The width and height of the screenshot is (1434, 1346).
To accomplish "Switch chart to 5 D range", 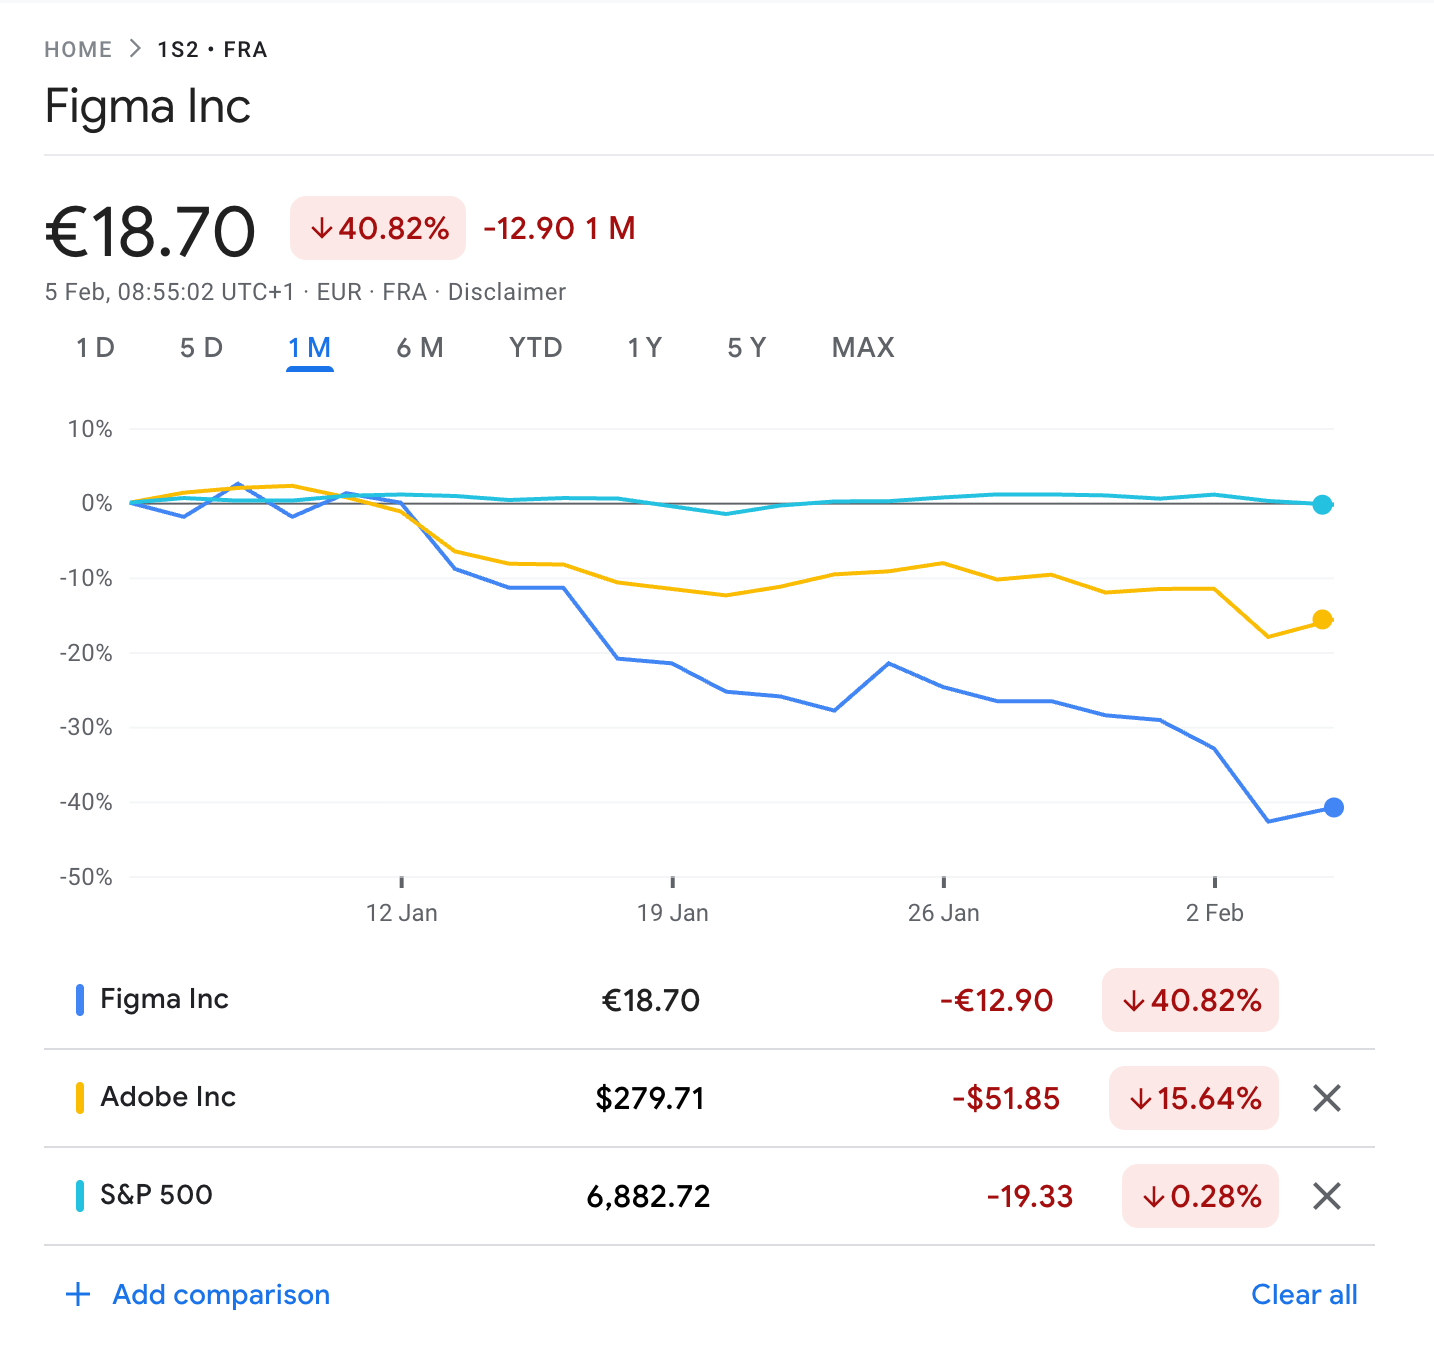I will click(x=201, y=348).
